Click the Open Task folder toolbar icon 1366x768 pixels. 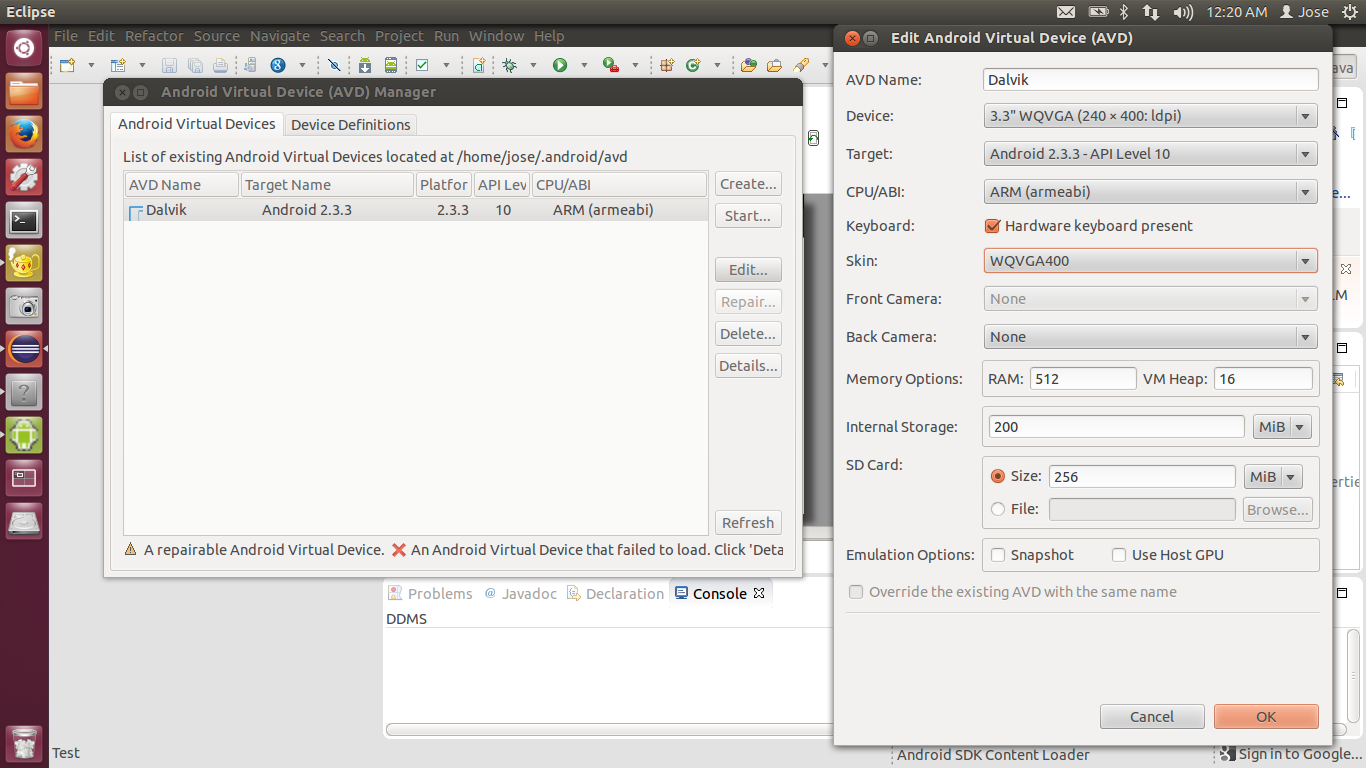tap(774, 65)
